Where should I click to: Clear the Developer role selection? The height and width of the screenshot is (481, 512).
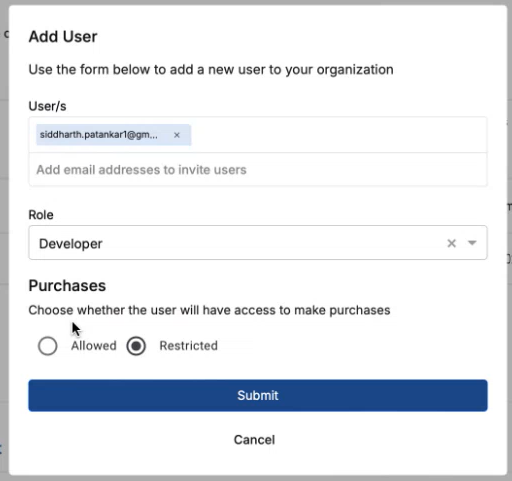tap(451, 243)
